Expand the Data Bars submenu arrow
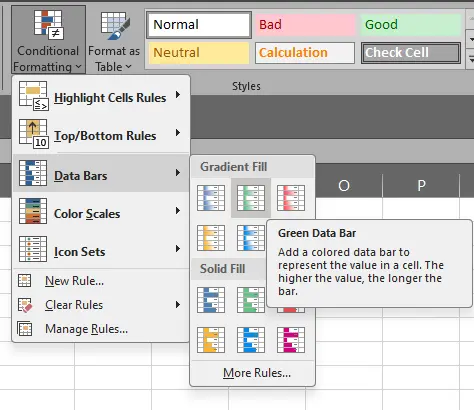Image resolution: width=474 pixels, height=410 pixels. (x=178, y=173)
